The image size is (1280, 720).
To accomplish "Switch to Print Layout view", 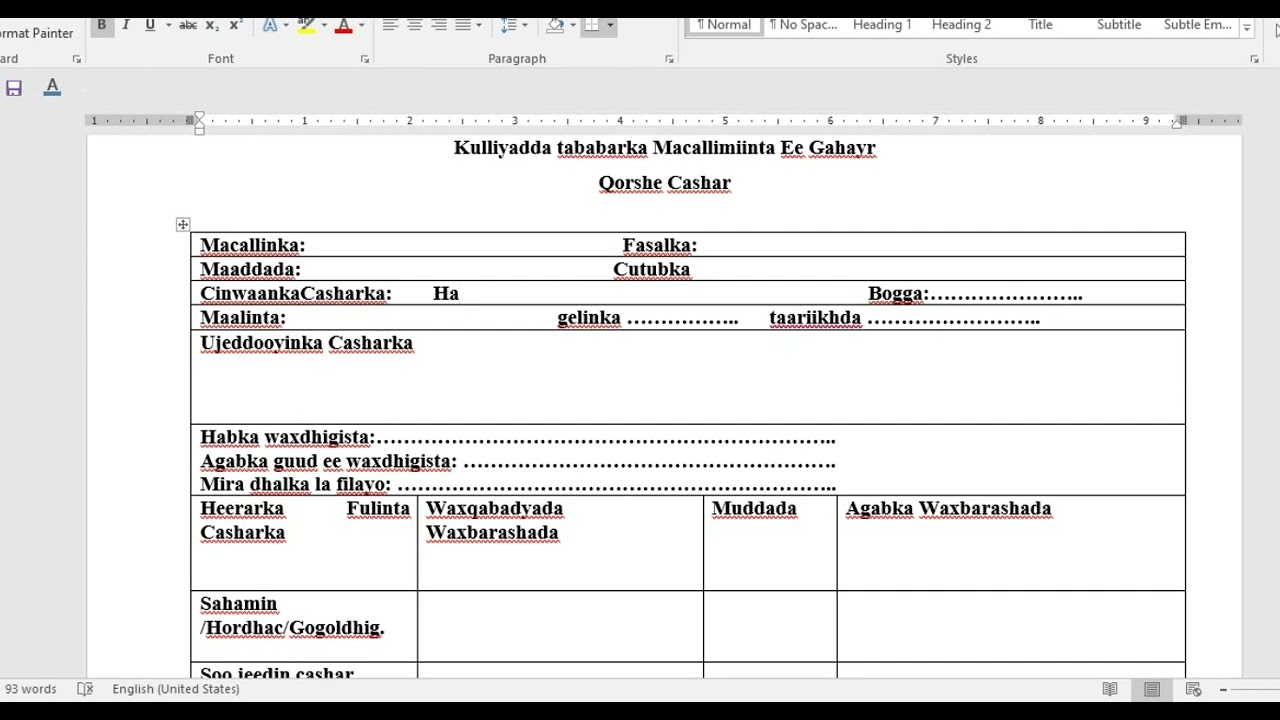I will coord(1152,689).
